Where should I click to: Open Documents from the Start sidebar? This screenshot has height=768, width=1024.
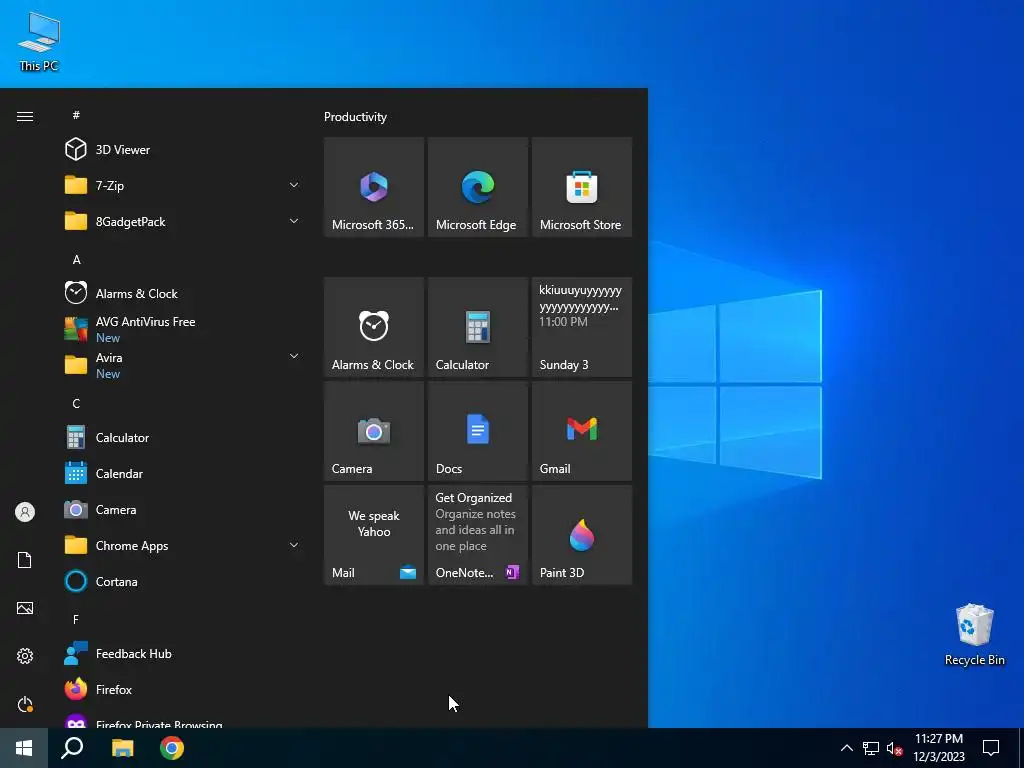coord(25,560)
